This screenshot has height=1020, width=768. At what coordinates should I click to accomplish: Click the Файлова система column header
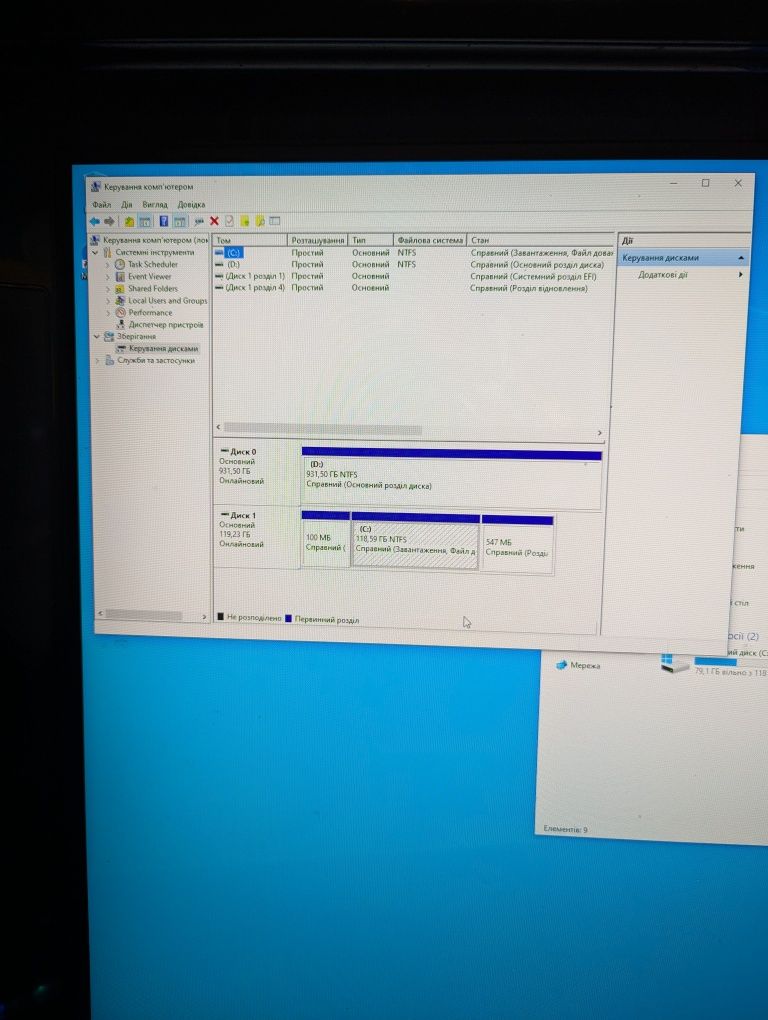coord(430,240)
